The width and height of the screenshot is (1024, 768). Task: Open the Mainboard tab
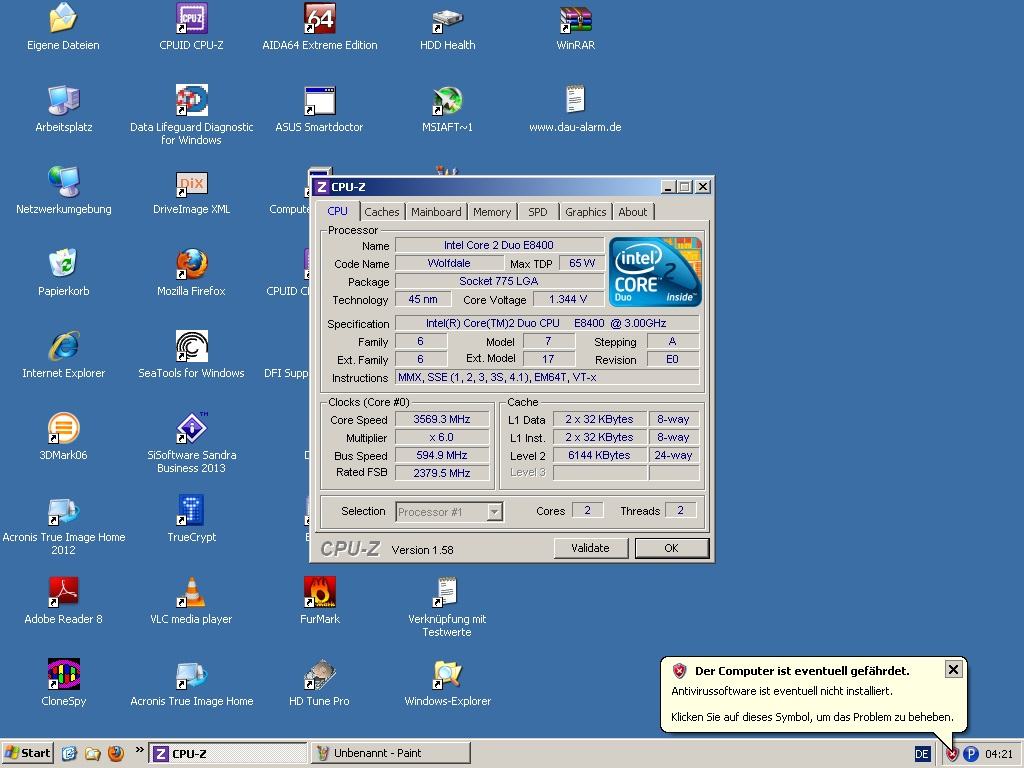(x=436, y=212)
